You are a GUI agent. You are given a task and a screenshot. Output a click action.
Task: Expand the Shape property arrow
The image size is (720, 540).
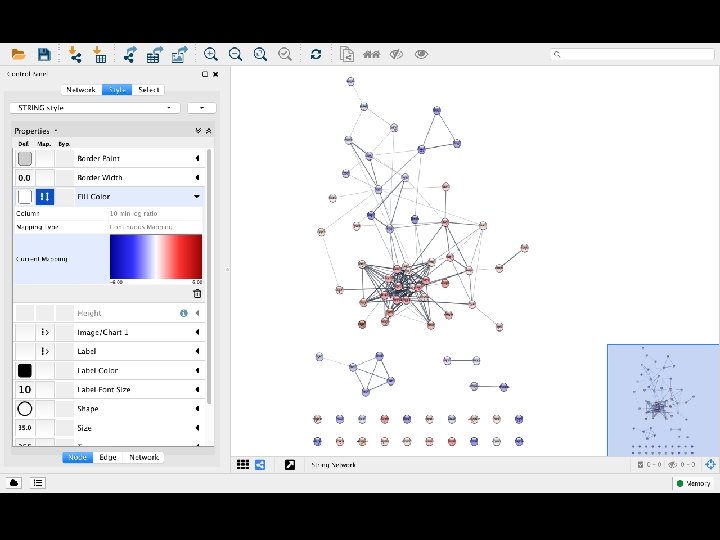point(197,409)
